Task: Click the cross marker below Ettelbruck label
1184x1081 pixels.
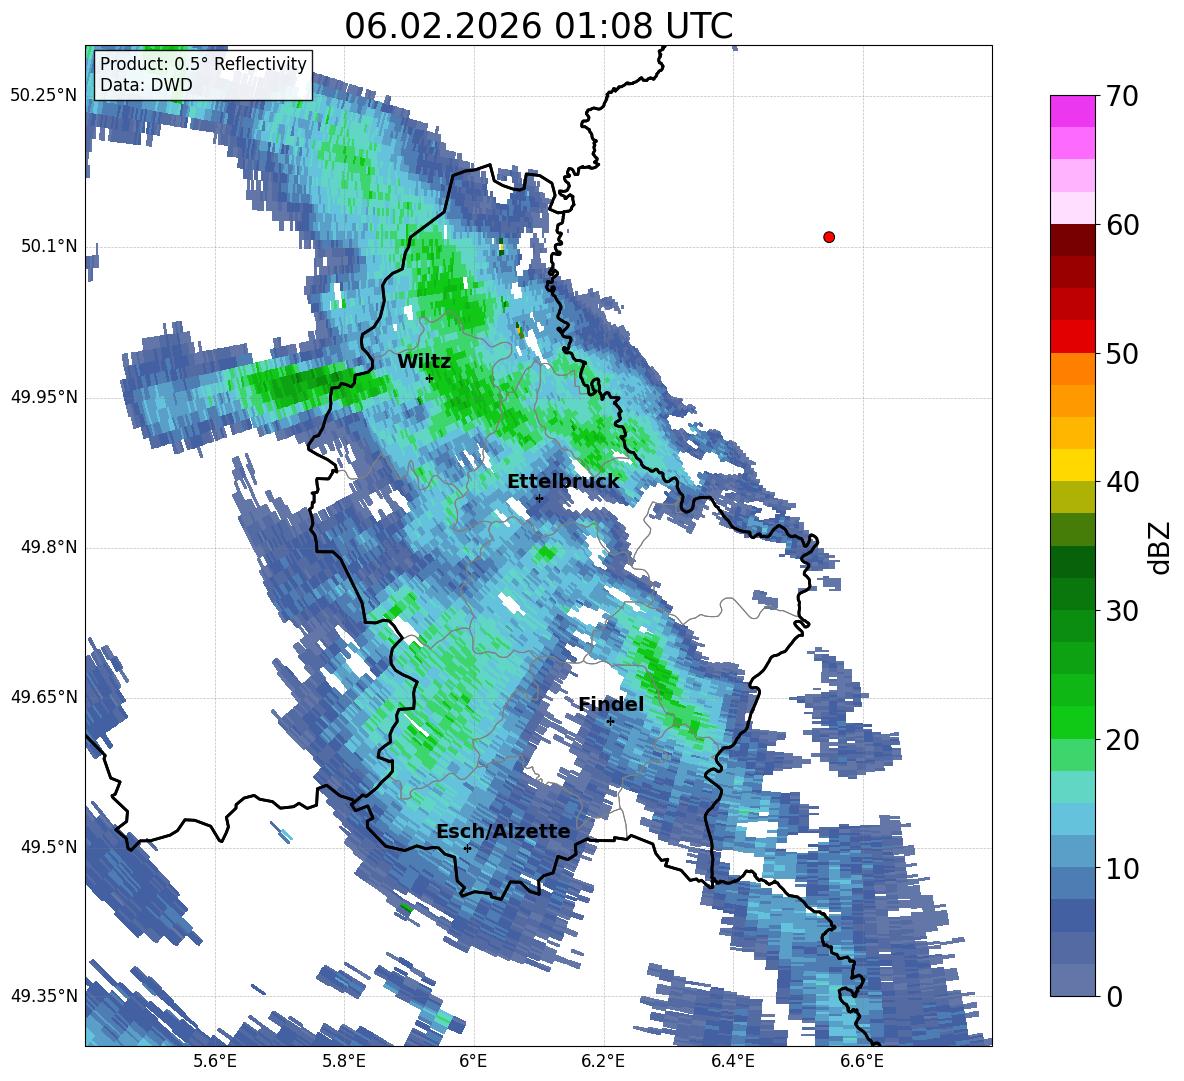Action: coord(539,498)
